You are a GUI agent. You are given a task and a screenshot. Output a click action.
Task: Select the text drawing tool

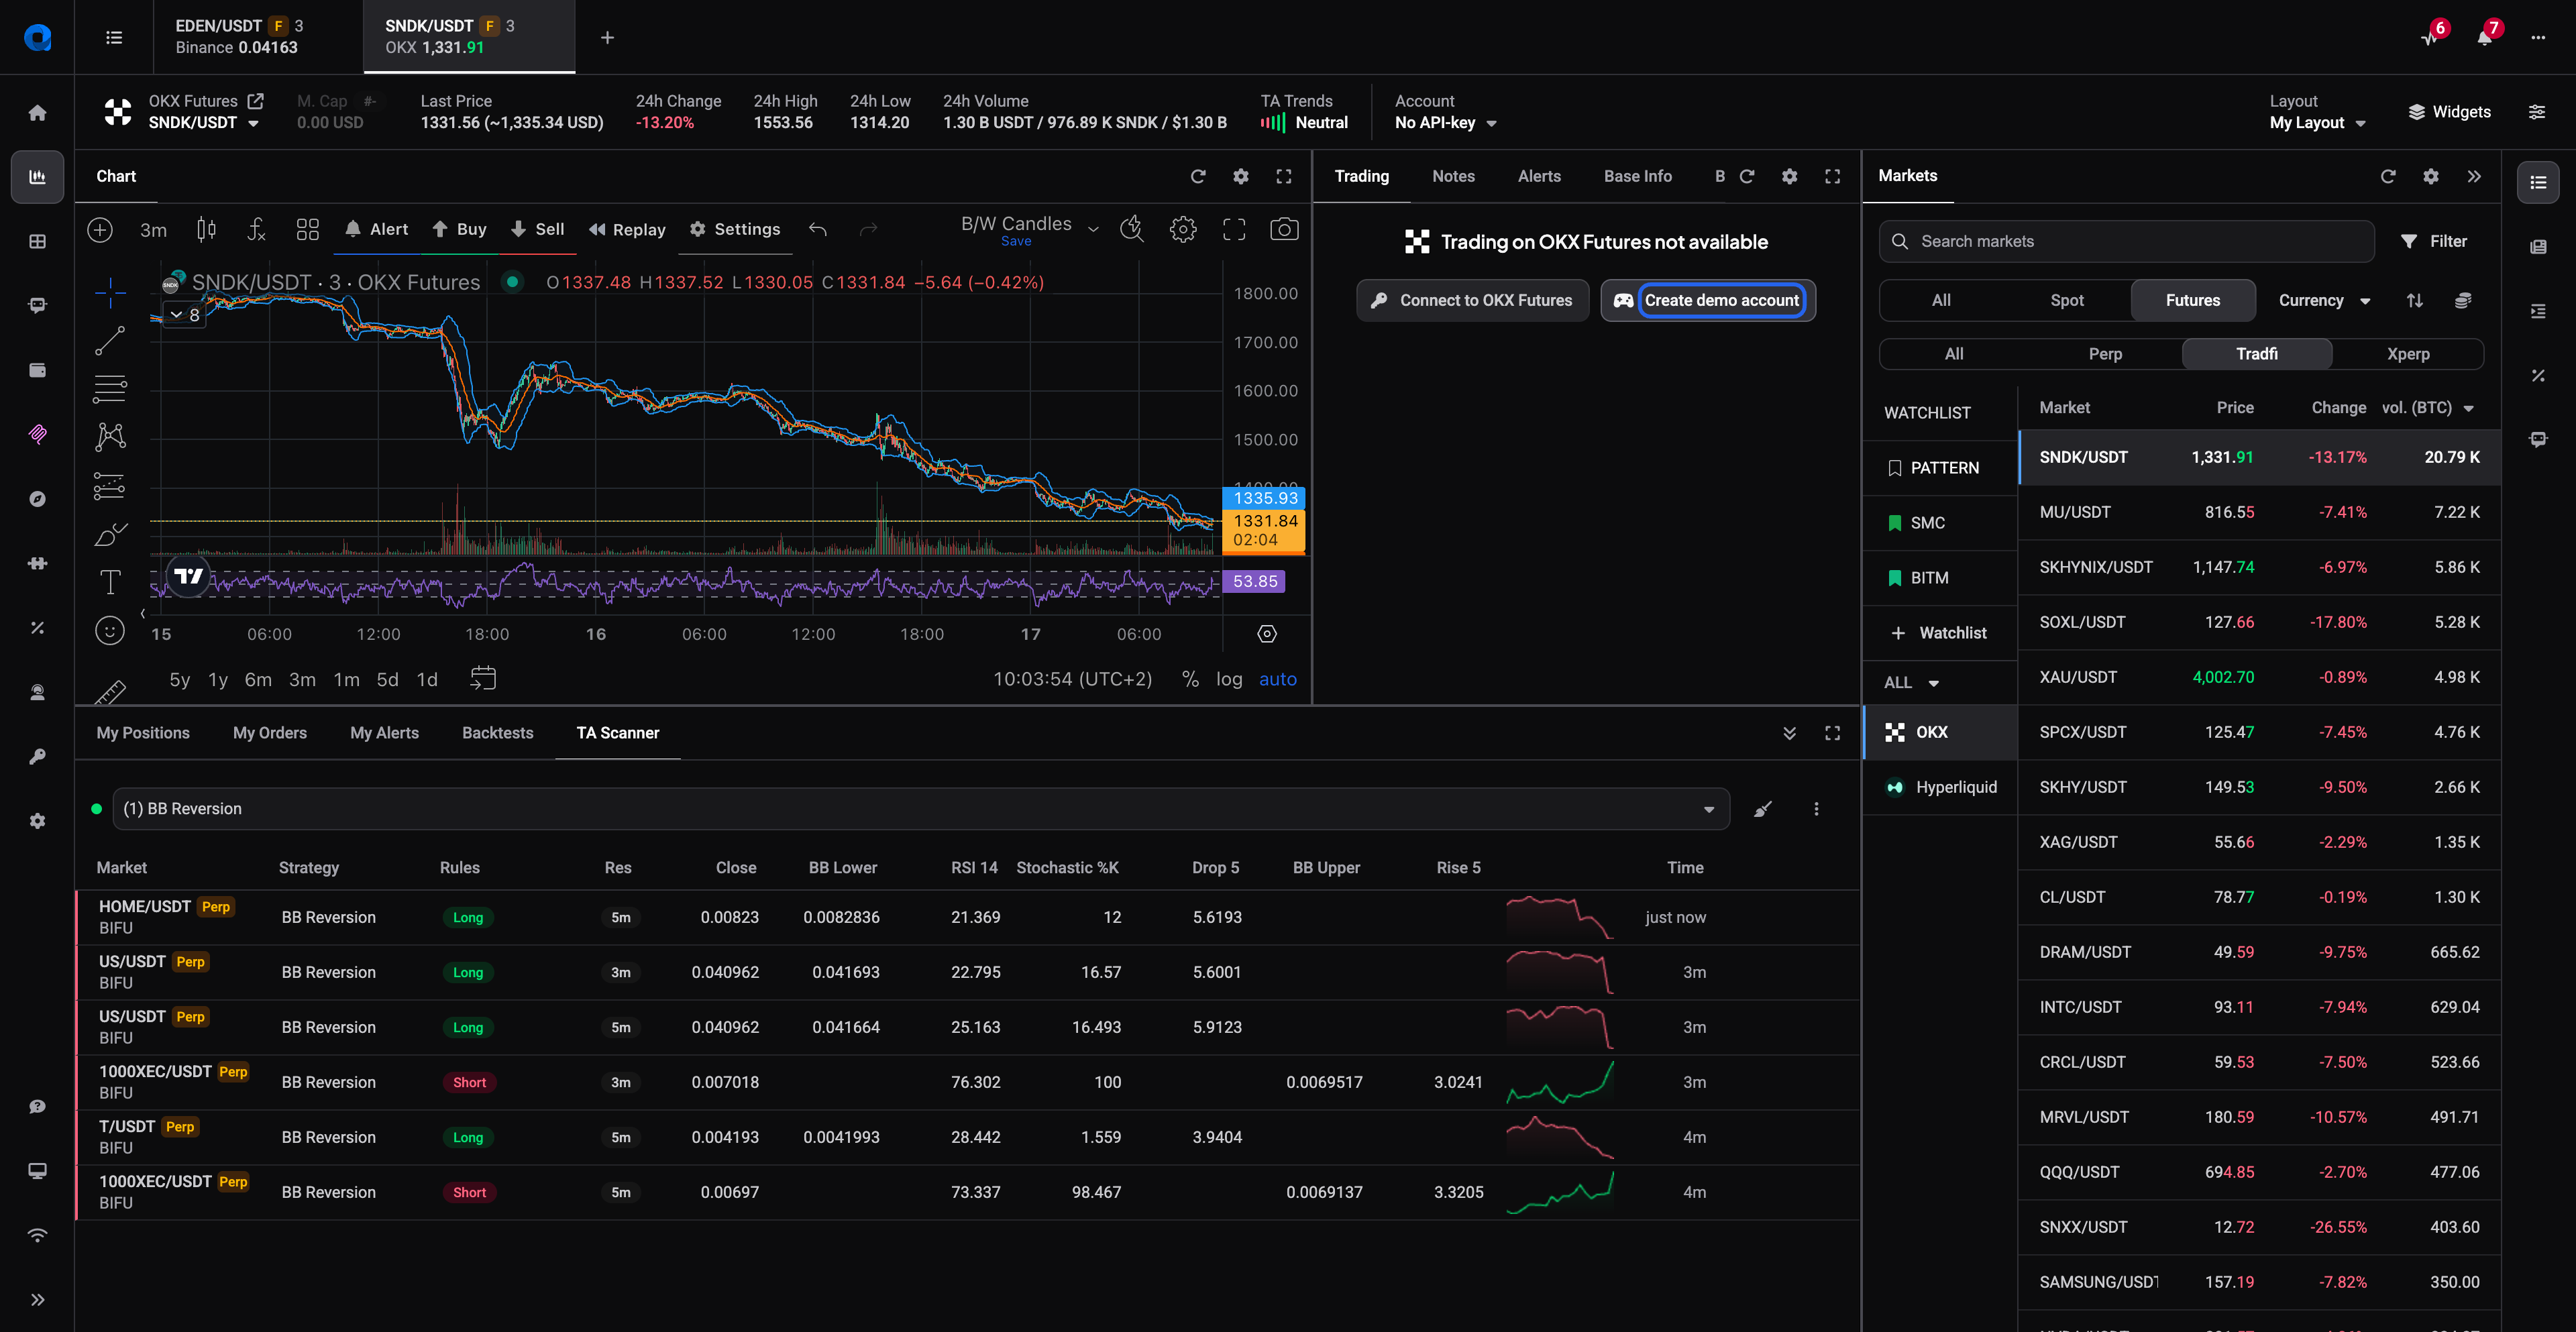110,582
